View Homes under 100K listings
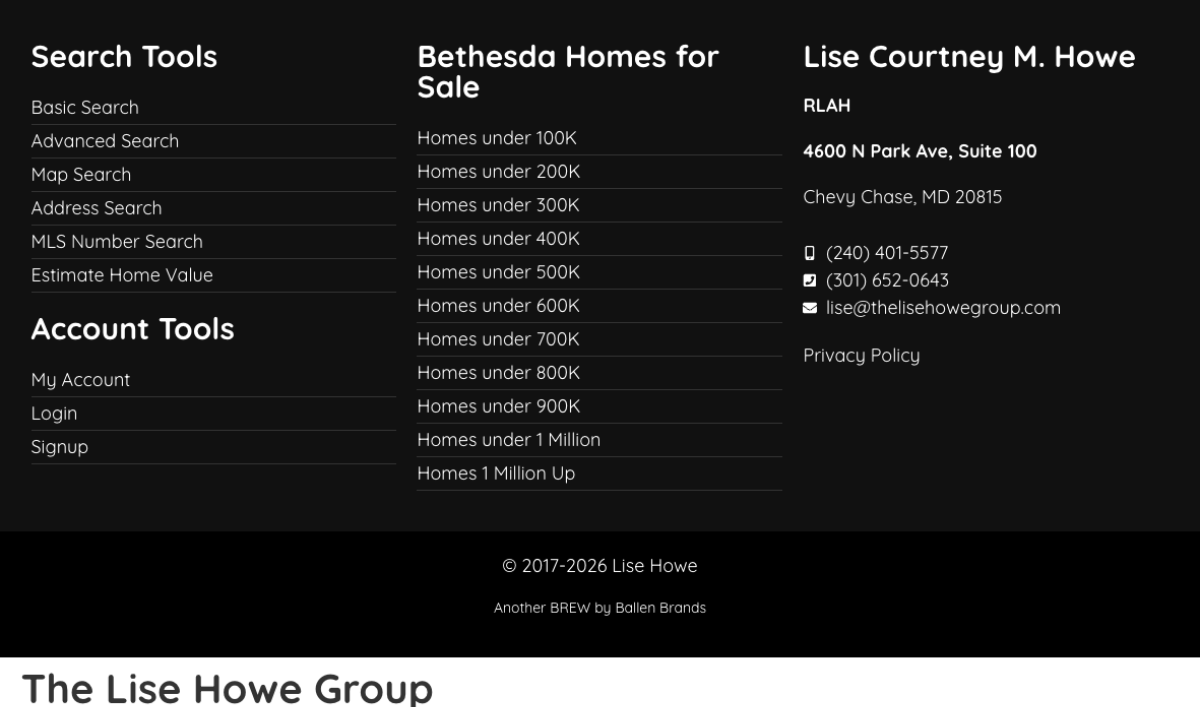 [x=497, y=138]
